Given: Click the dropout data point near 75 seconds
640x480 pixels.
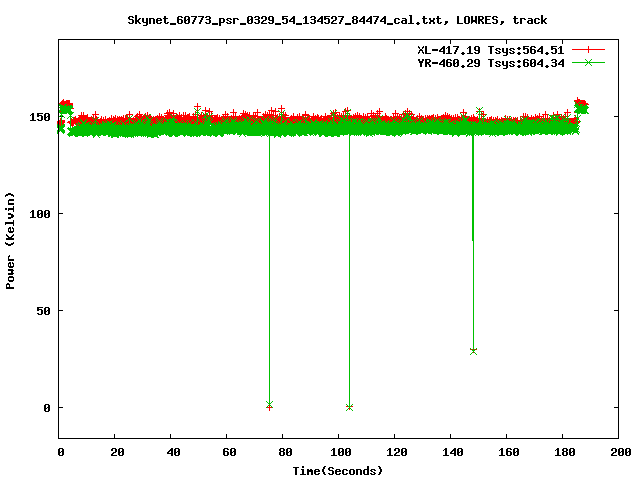Looking at the screenshot, I should coord(269,405).
